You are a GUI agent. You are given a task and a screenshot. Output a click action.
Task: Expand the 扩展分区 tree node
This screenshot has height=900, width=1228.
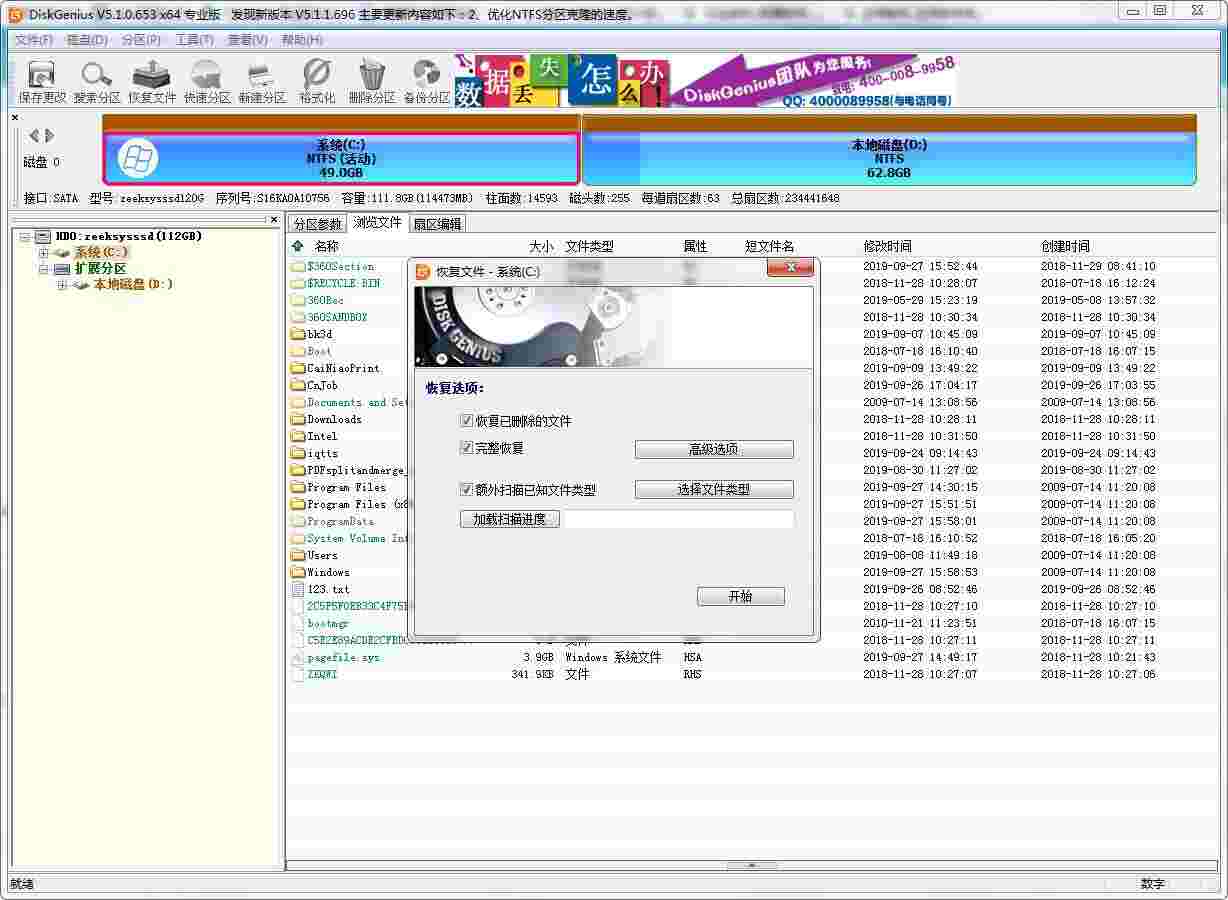[42, 268]
